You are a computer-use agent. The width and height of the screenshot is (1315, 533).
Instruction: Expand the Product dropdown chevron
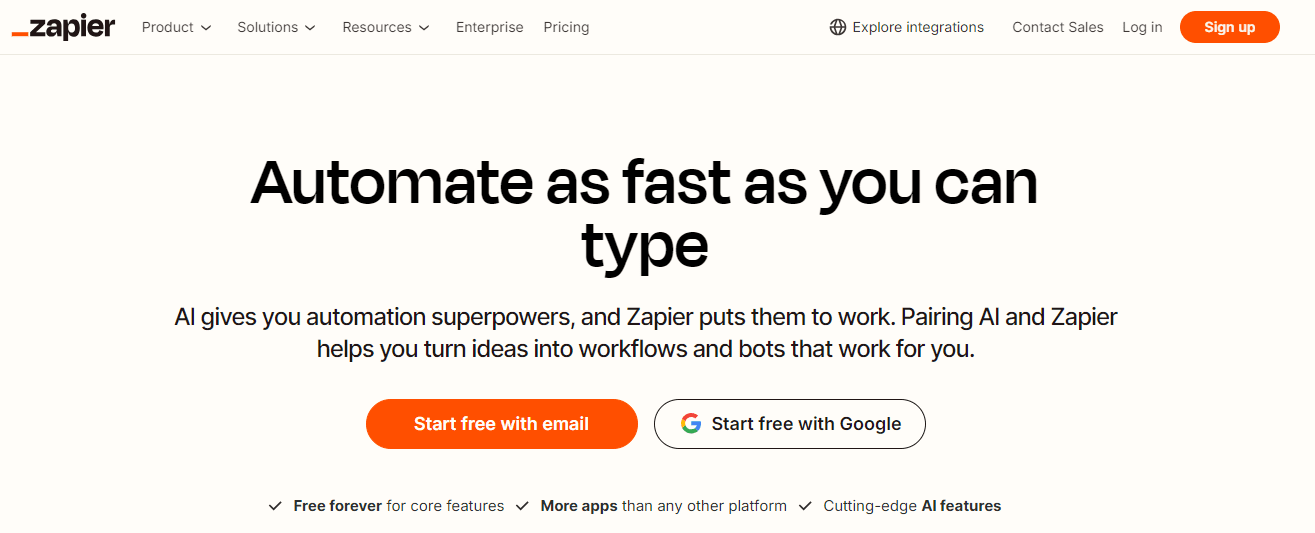click(206, 28)
